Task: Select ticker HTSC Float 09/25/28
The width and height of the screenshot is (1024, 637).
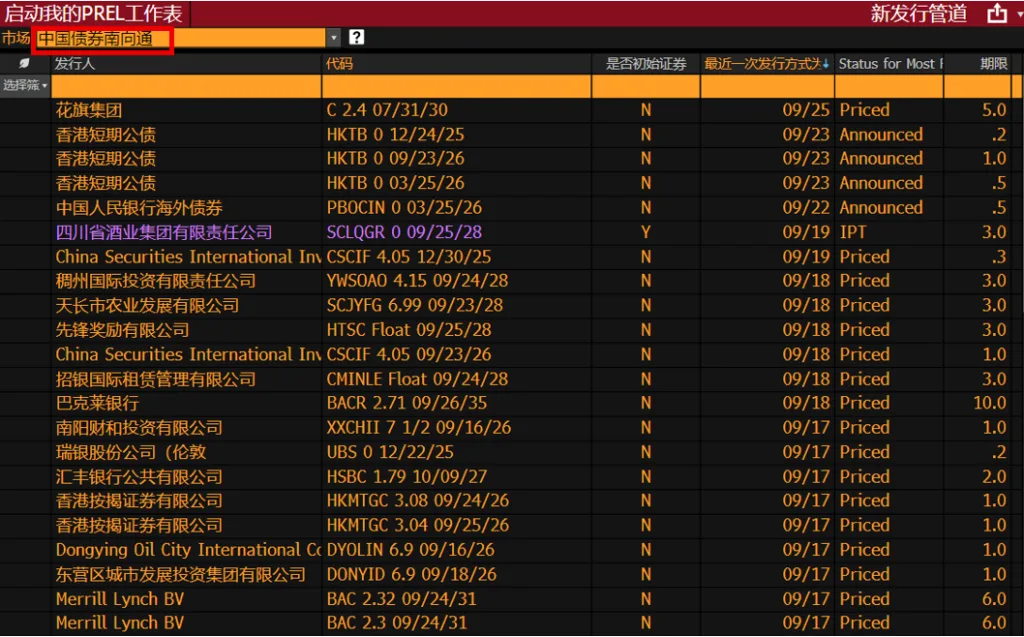Action: (409, 330)
